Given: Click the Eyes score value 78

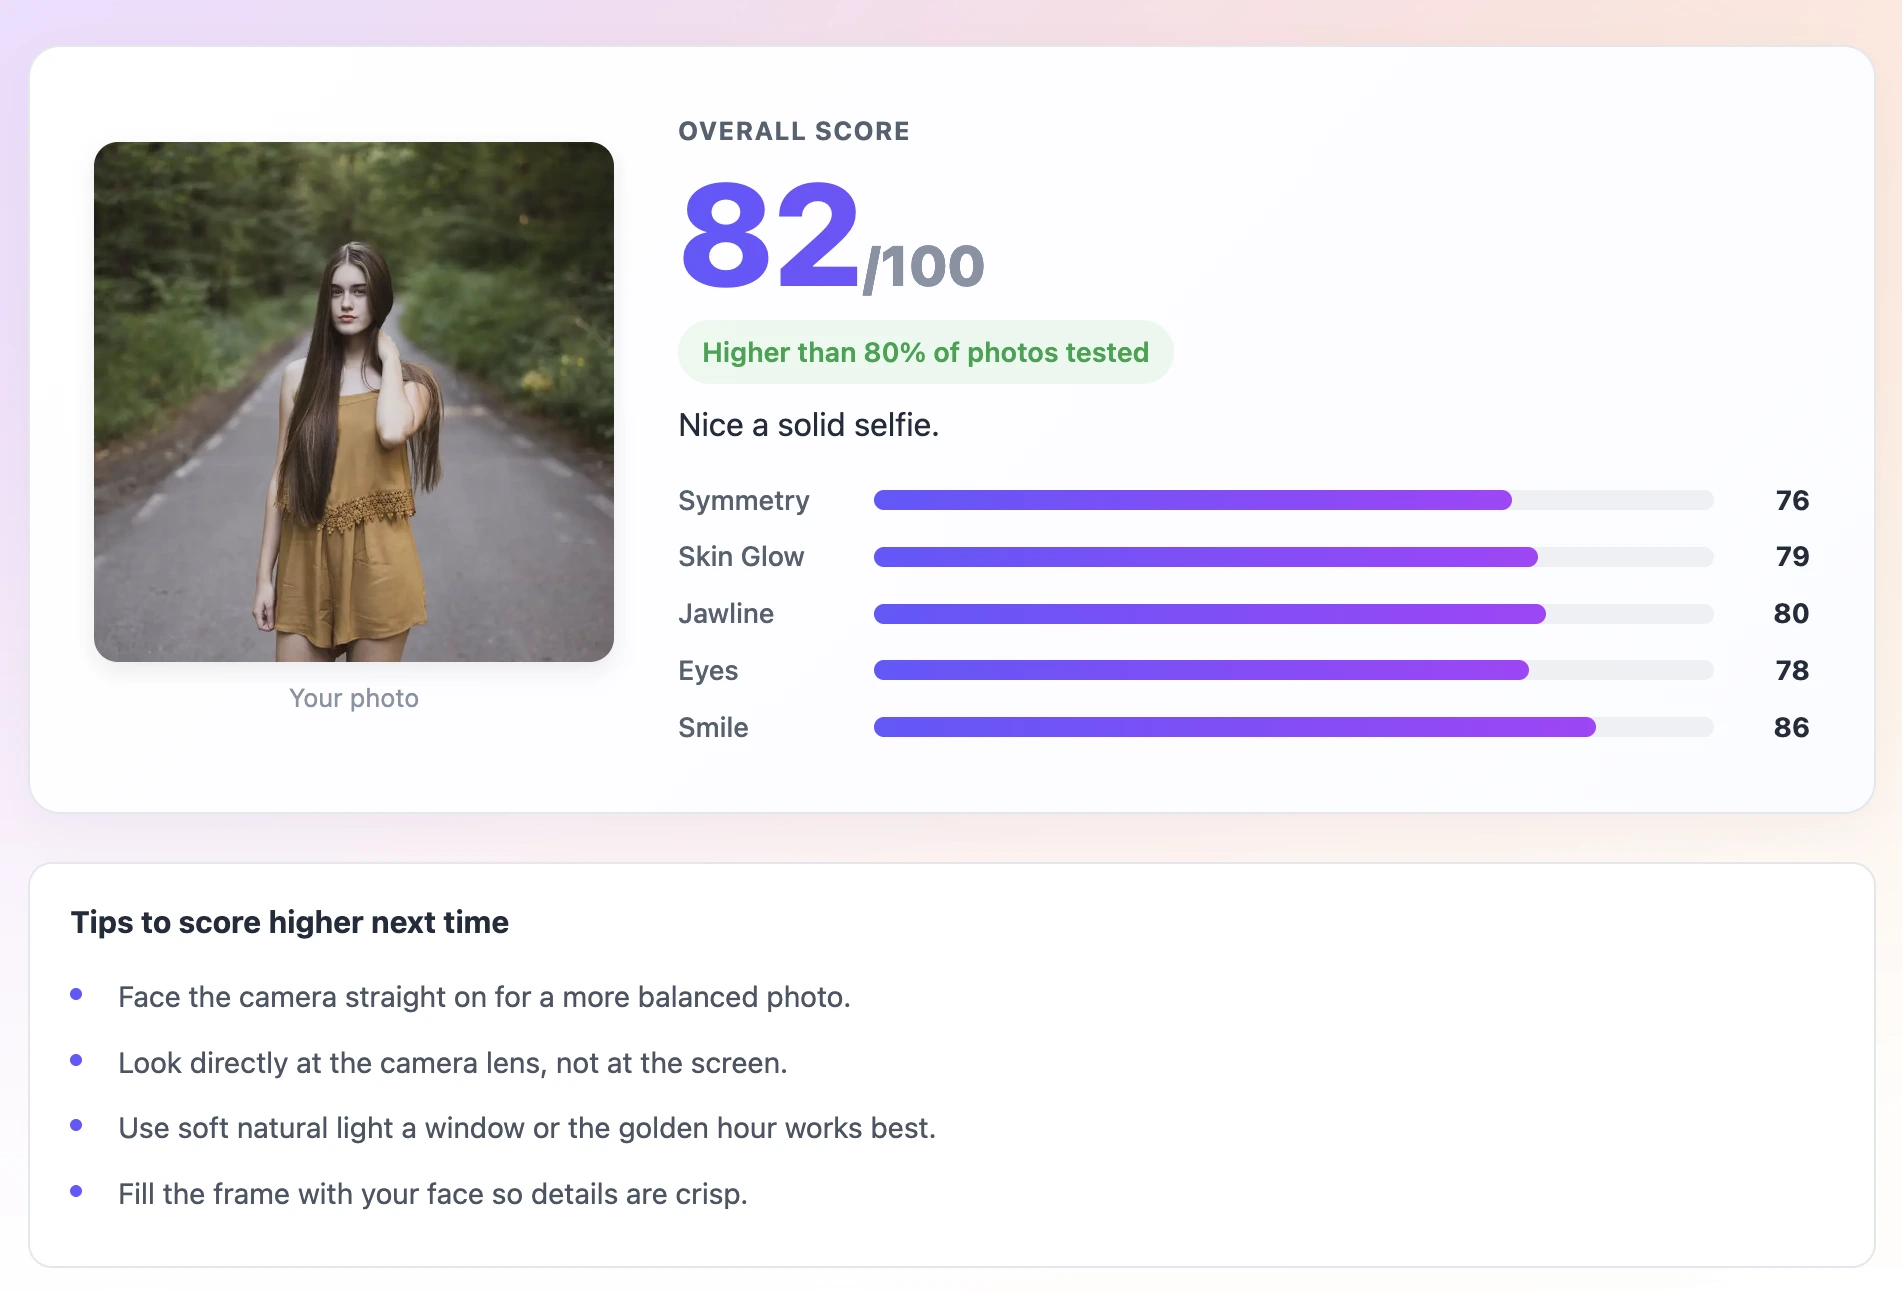Looking at the screenshot, I should pyautogui.click(x=1792, y=670).
